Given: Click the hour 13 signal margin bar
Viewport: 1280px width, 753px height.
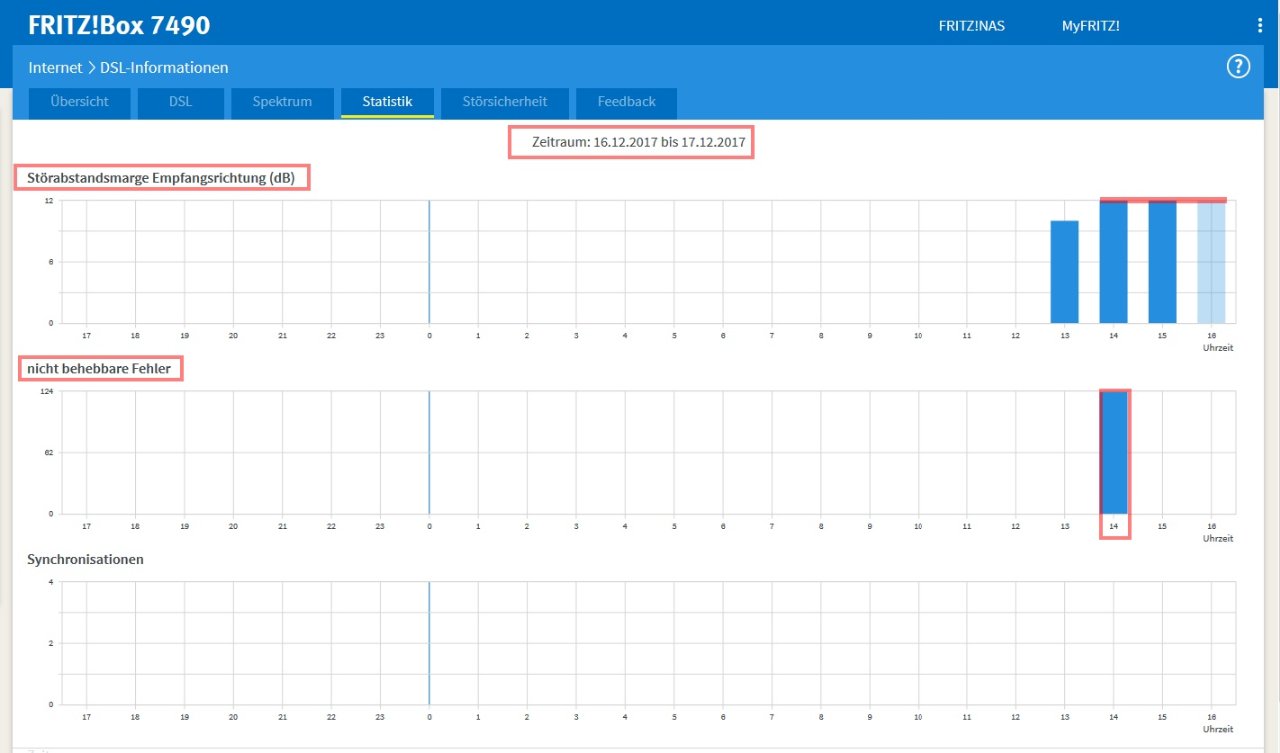Looking at the screenshot, I should 1064,272.
